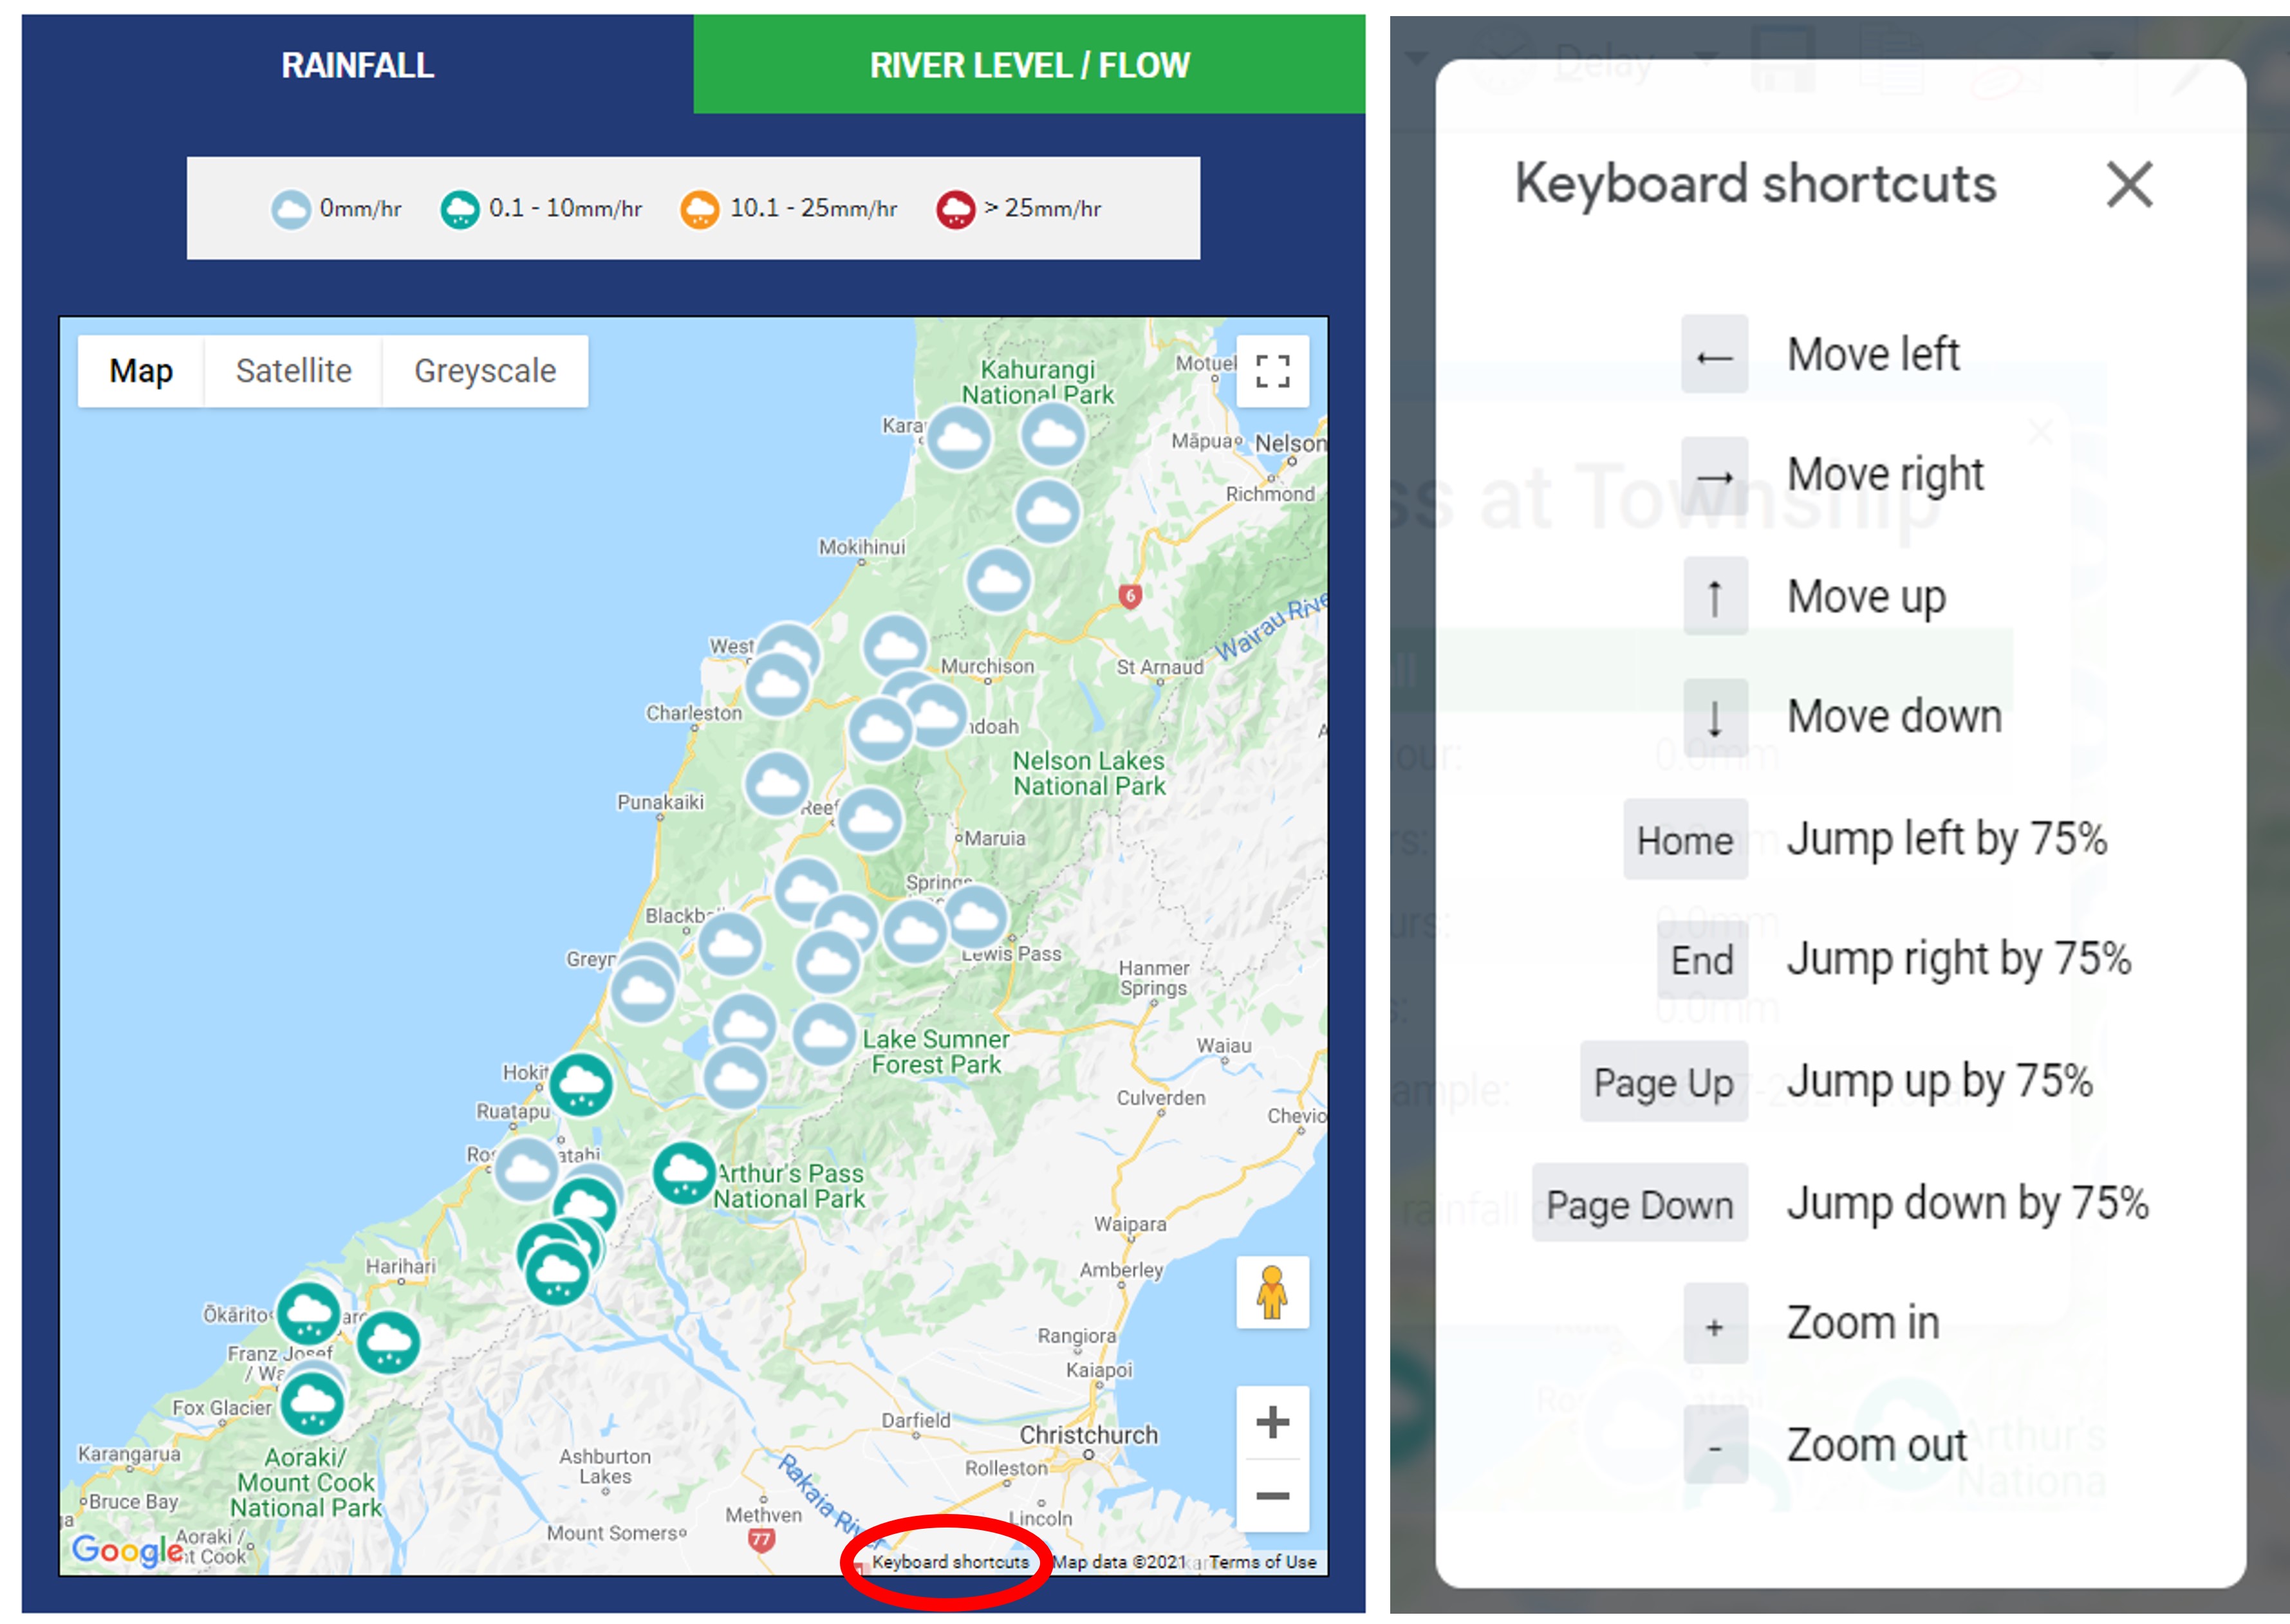The image size is (2290, 1624).
Task: Click the left arrow key Move left
Action: click(x=1715, y=355)
